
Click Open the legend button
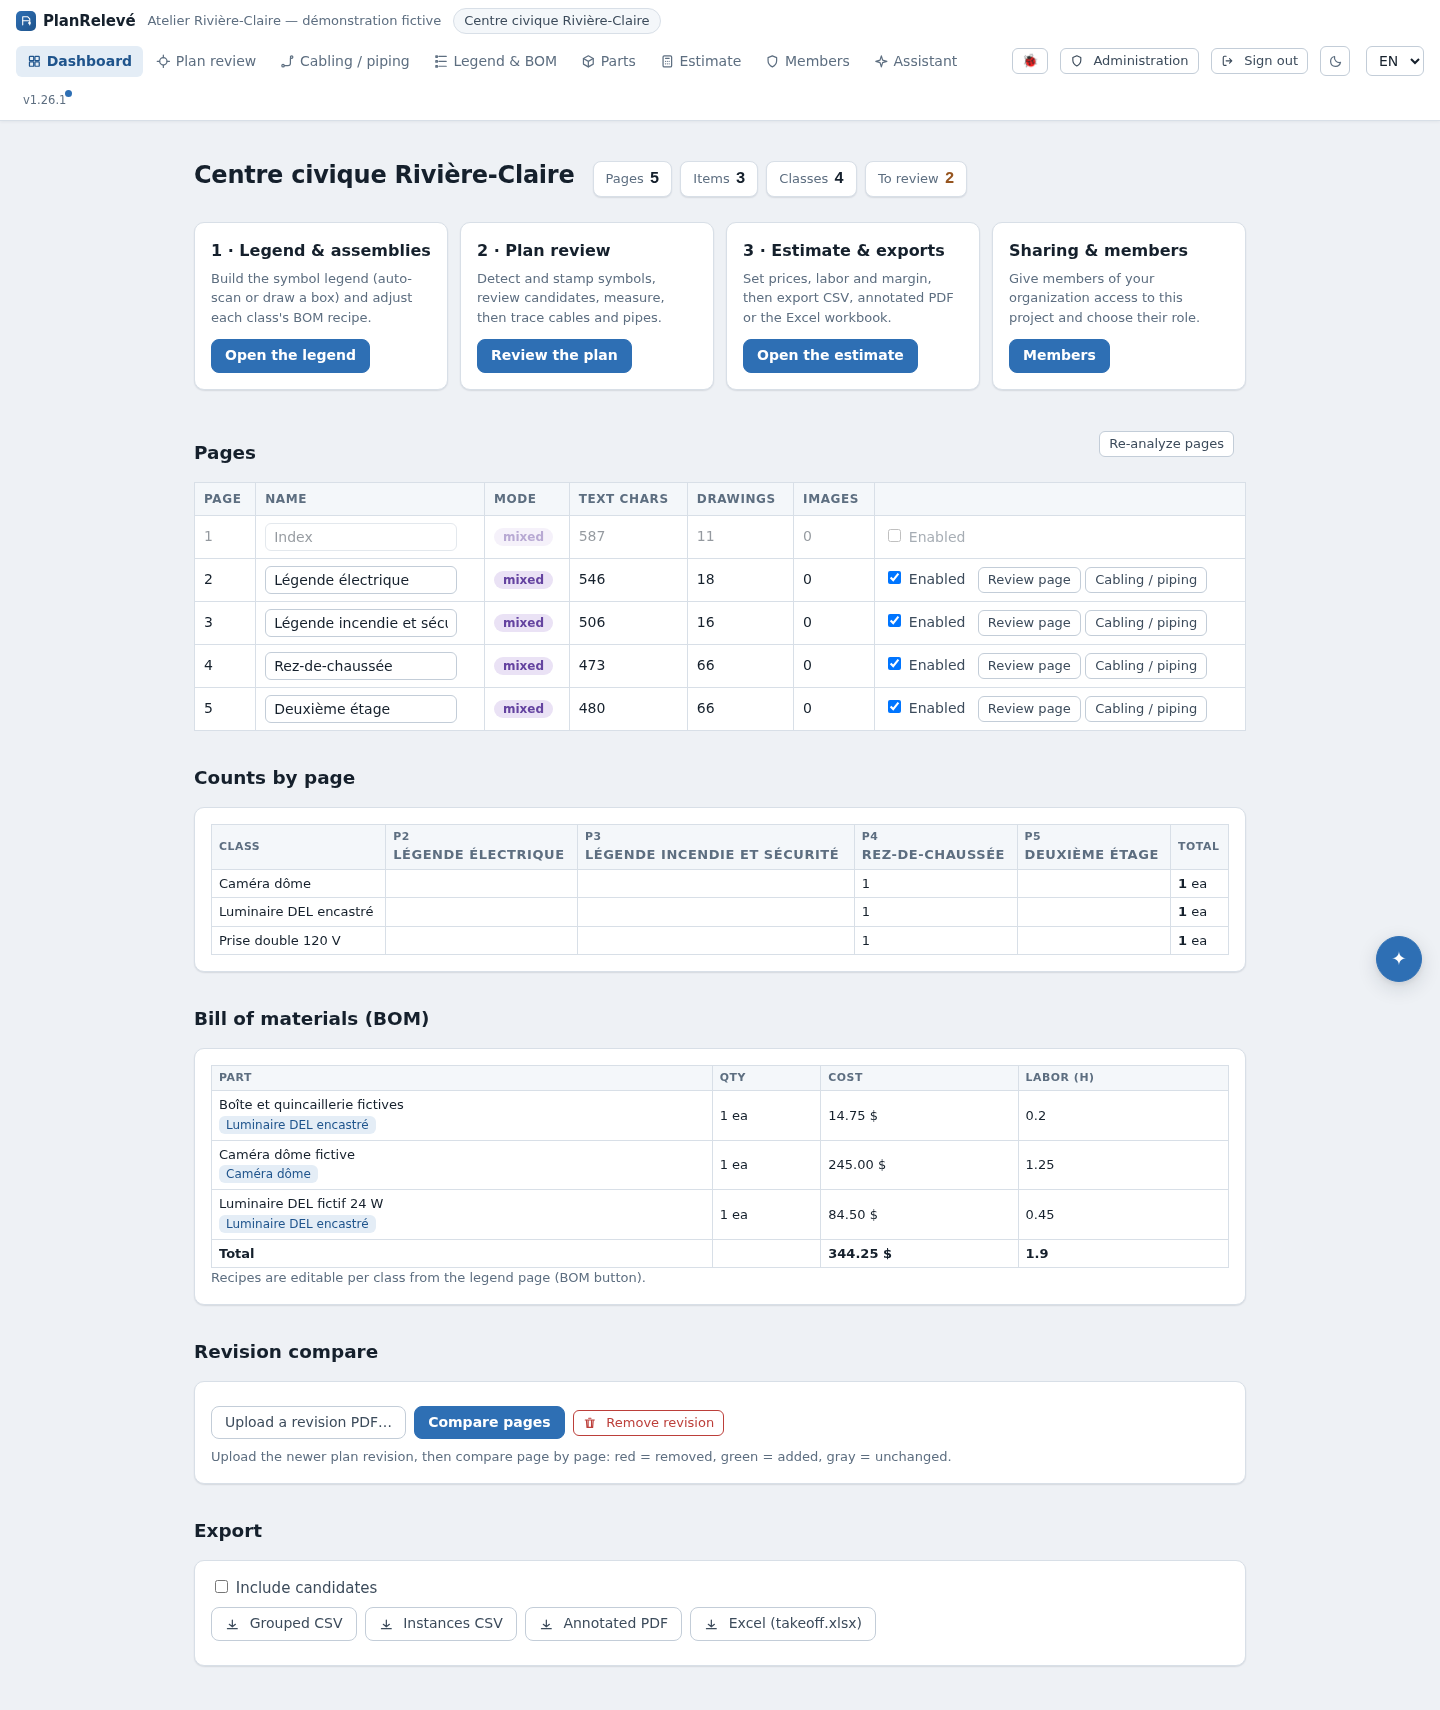(290, 356)
